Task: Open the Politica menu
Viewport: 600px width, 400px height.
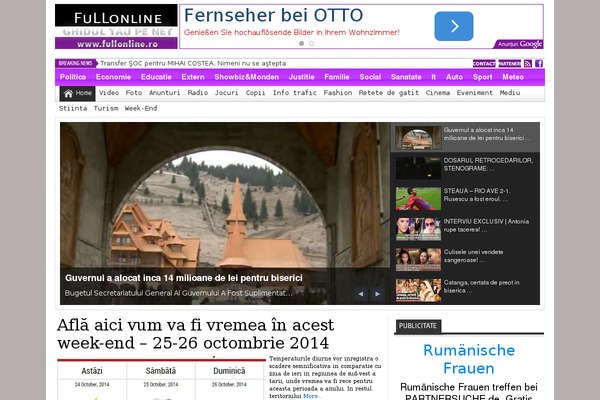Action: tap(73, 77)
